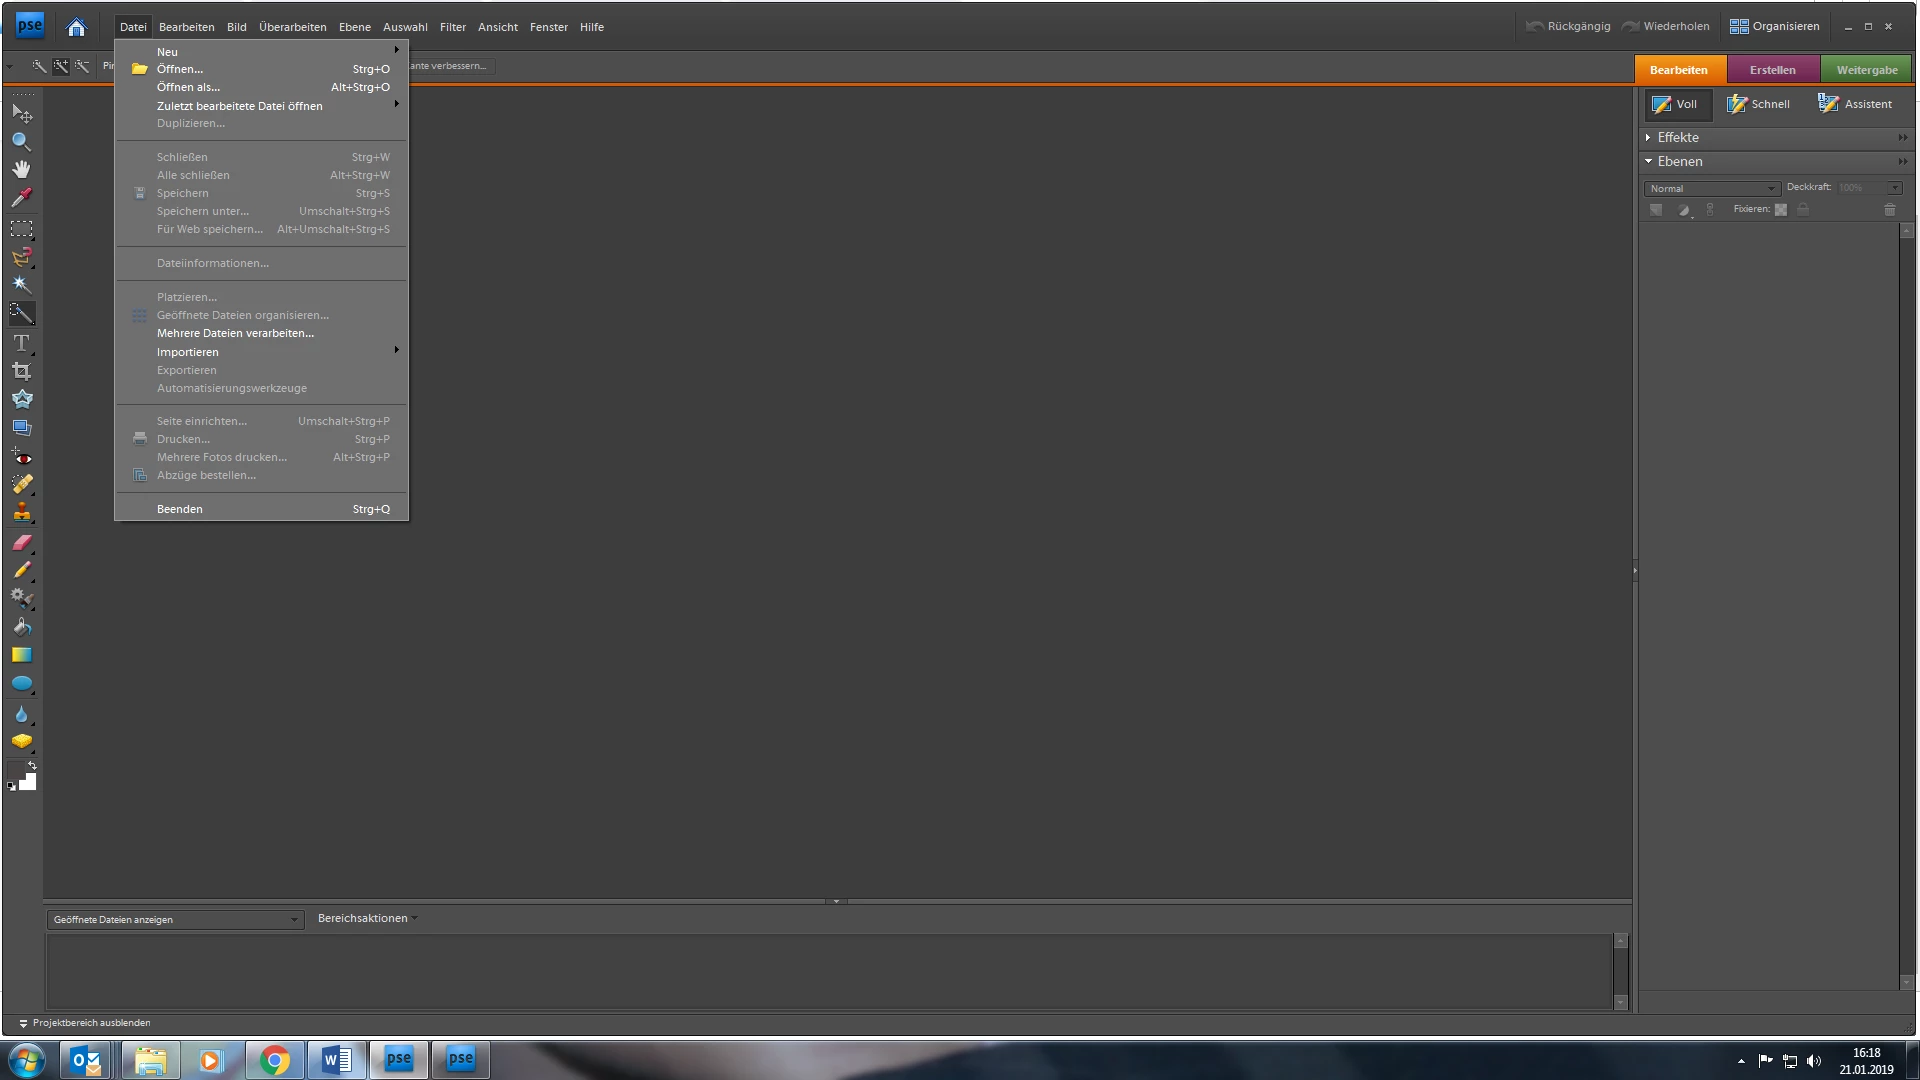
Task: Select the Sponge tool
Action: [21, 741]
